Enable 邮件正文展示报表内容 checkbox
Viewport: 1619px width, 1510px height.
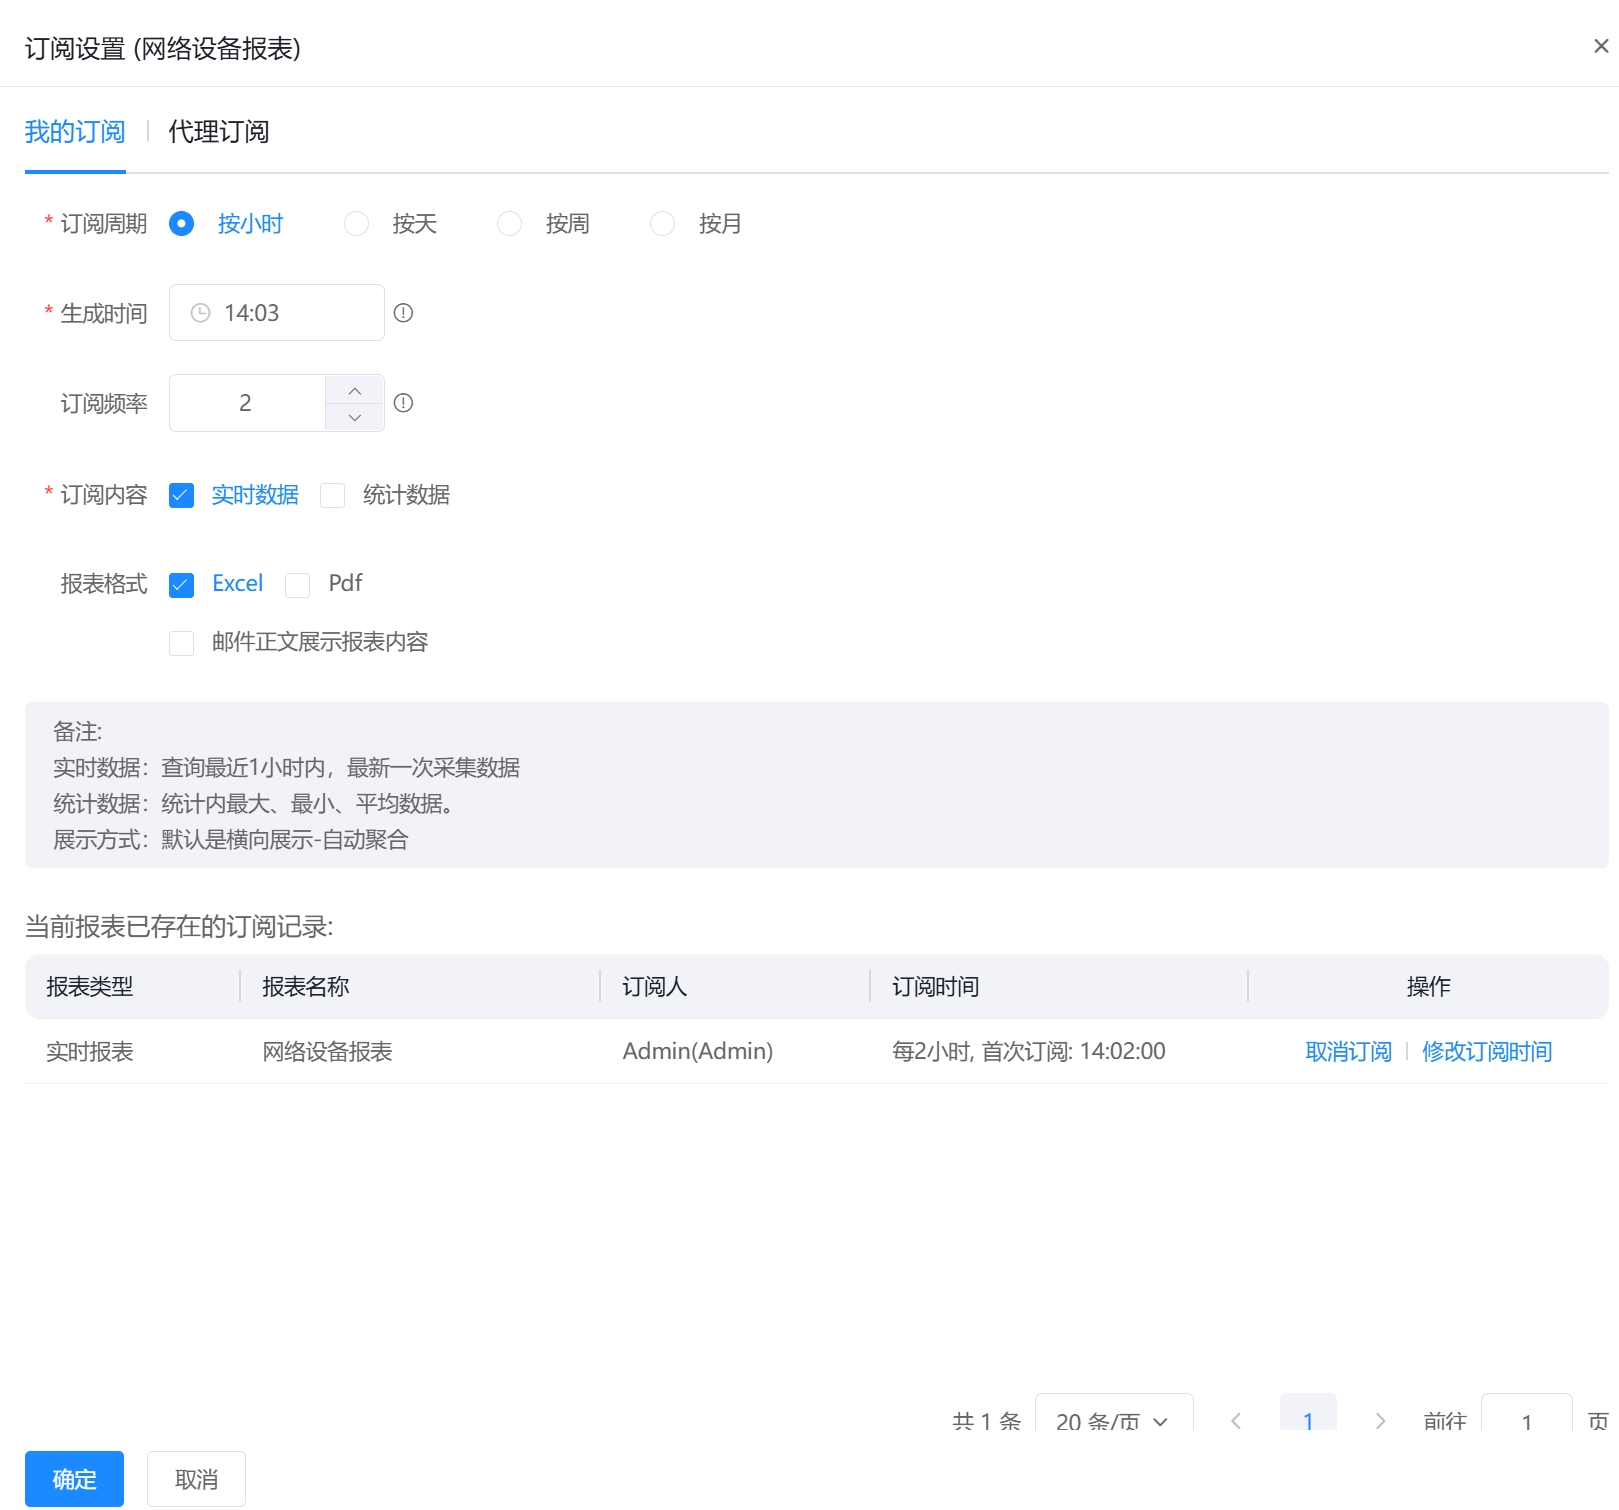[181, 643]
